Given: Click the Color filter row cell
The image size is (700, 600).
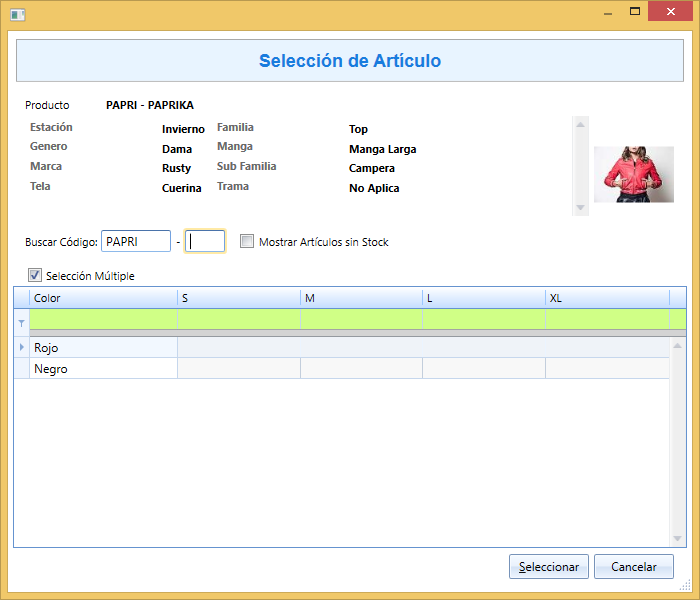Looking at the screenshot, I should coord(103,319).
